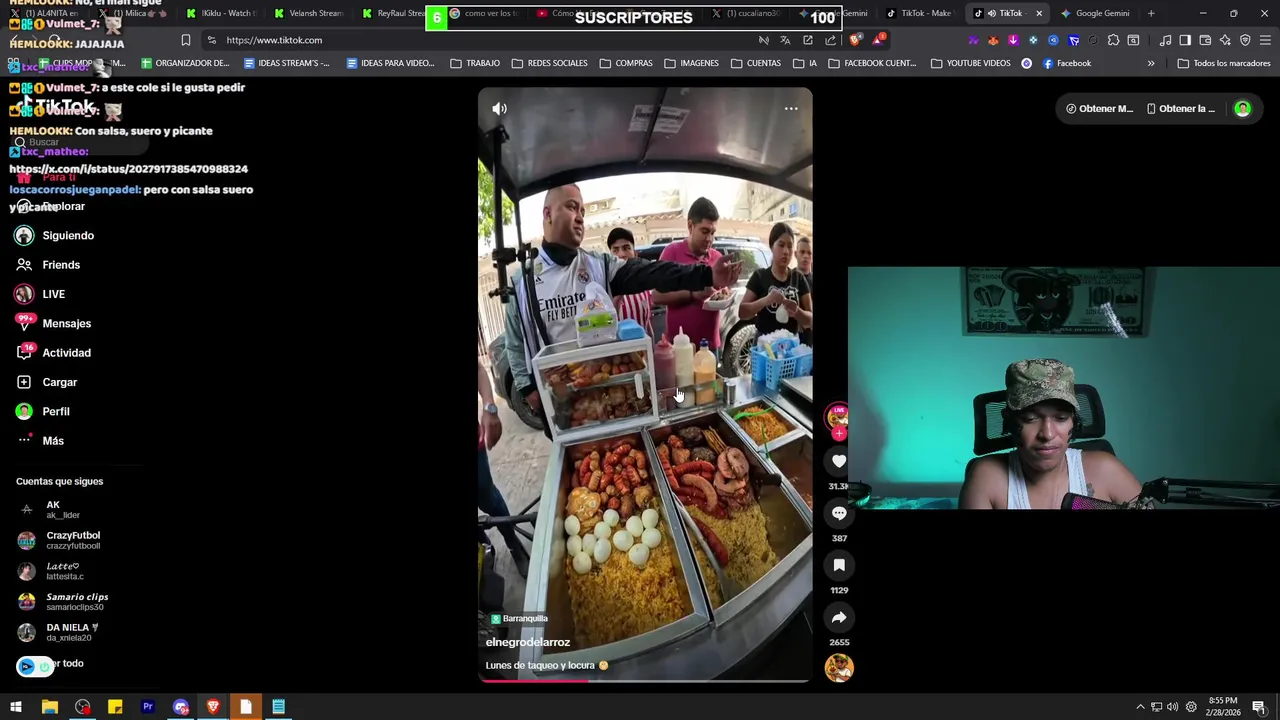Like the video with the heart icon
The height and width of the screenshot is (720, 1280).
(839, 461)
